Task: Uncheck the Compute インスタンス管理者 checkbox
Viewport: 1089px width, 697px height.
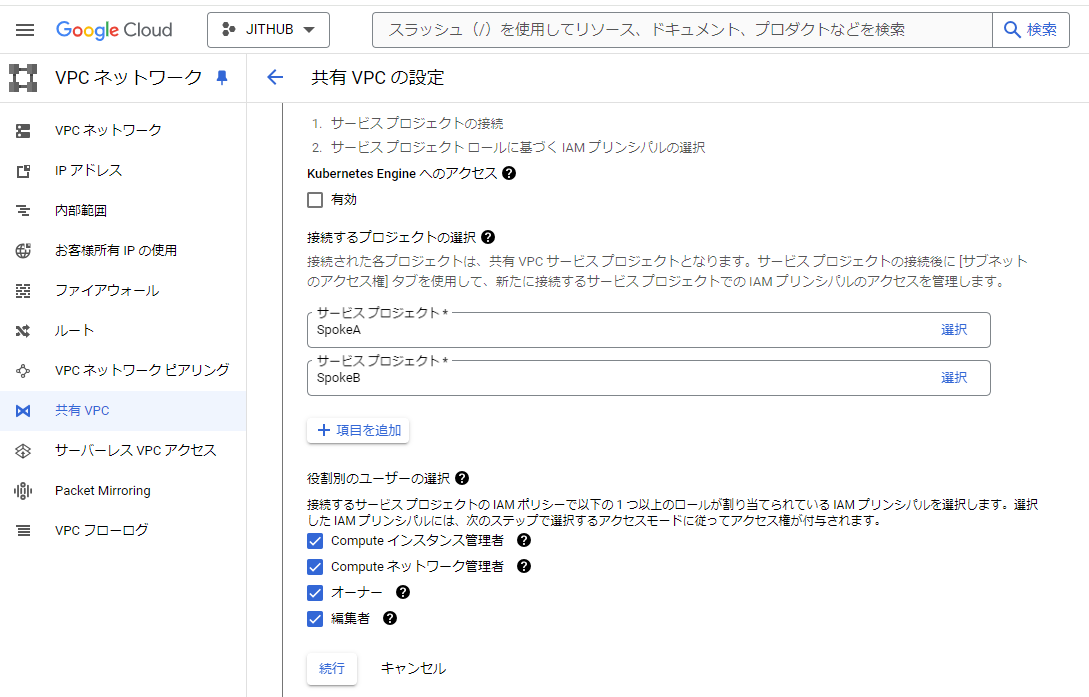Action: [x=315, y=541]
